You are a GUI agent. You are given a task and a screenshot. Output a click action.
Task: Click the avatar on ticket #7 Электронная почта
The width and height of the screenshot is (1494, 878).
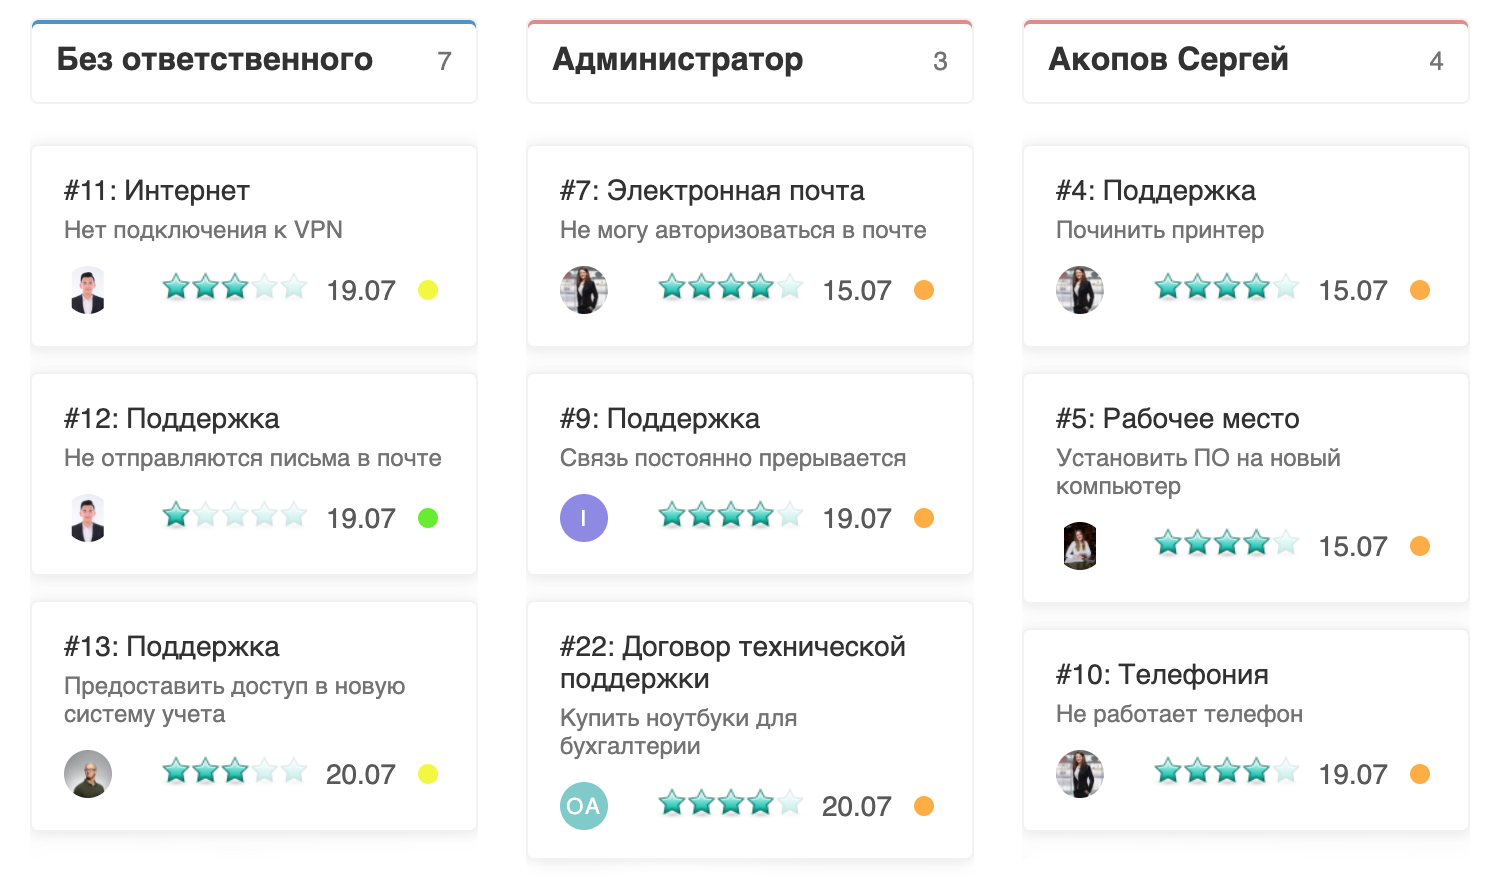point(584,290)
